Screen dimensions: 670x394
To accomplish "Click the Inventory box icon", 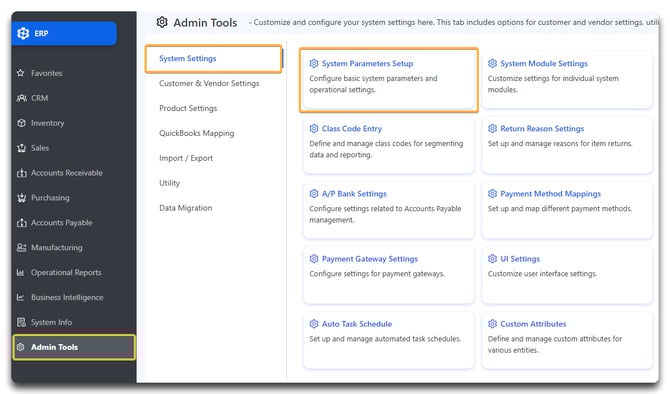I will [21, 123].
